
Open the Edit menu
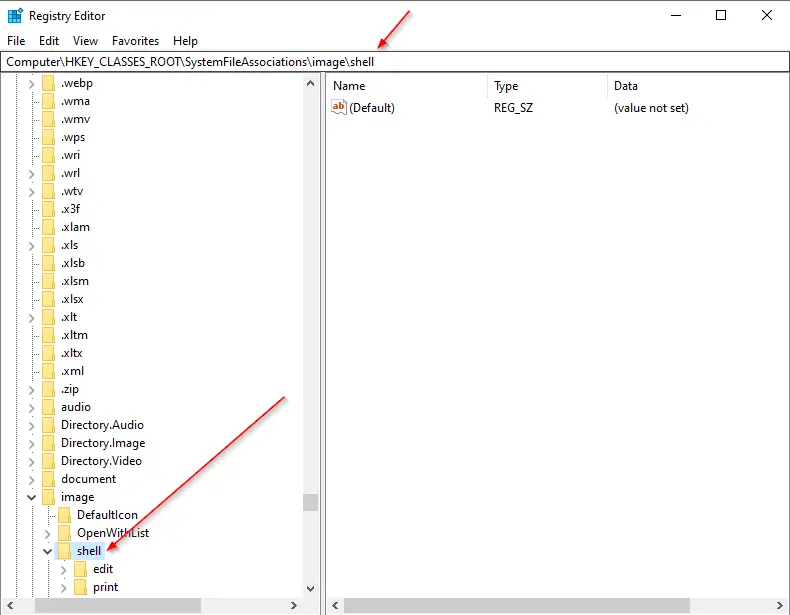(49, 41)
